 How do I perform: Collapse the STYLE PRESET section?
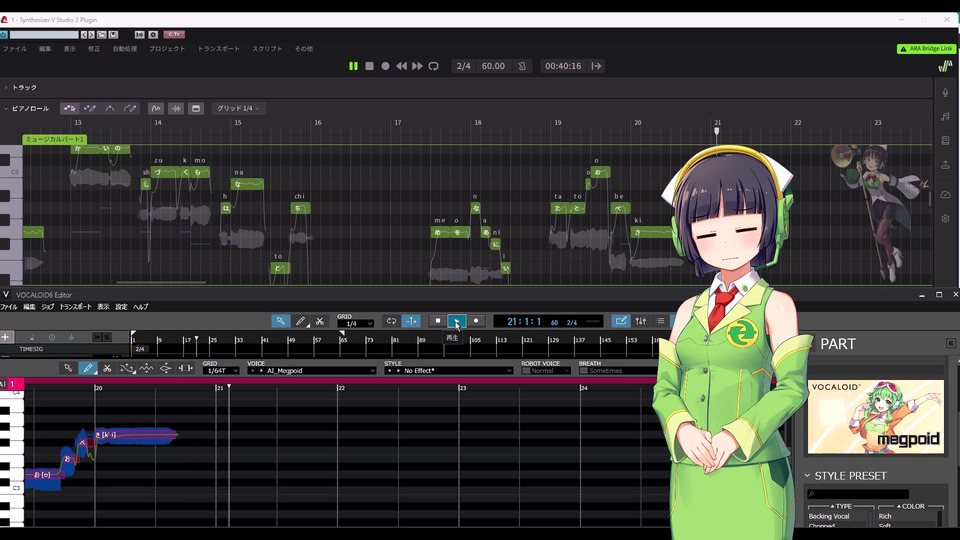coord(807,476)
